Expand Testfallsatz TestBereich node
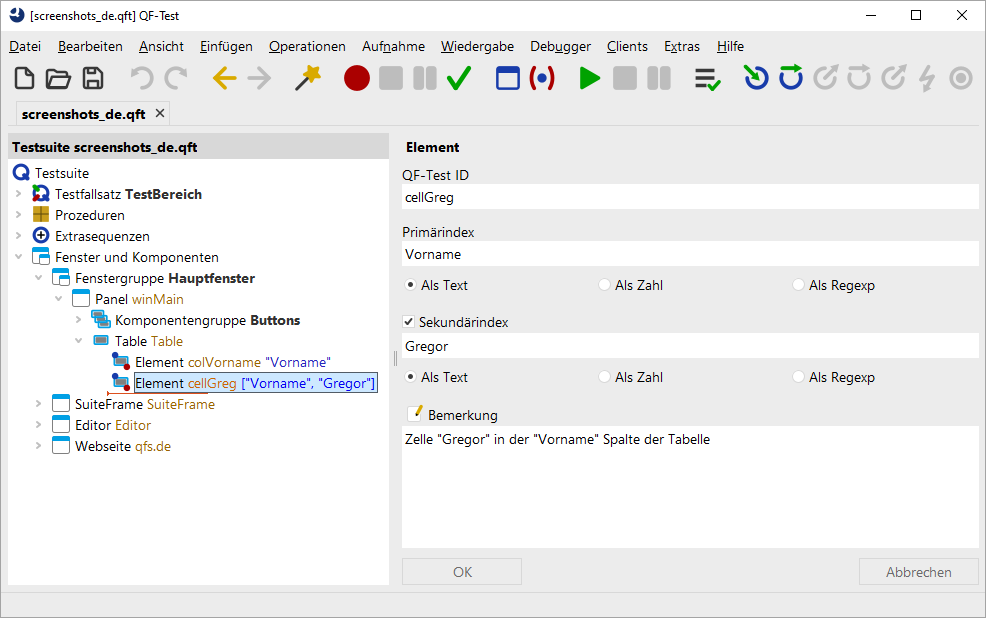Viewport: 986px width, 618px height. coord(18,194)
